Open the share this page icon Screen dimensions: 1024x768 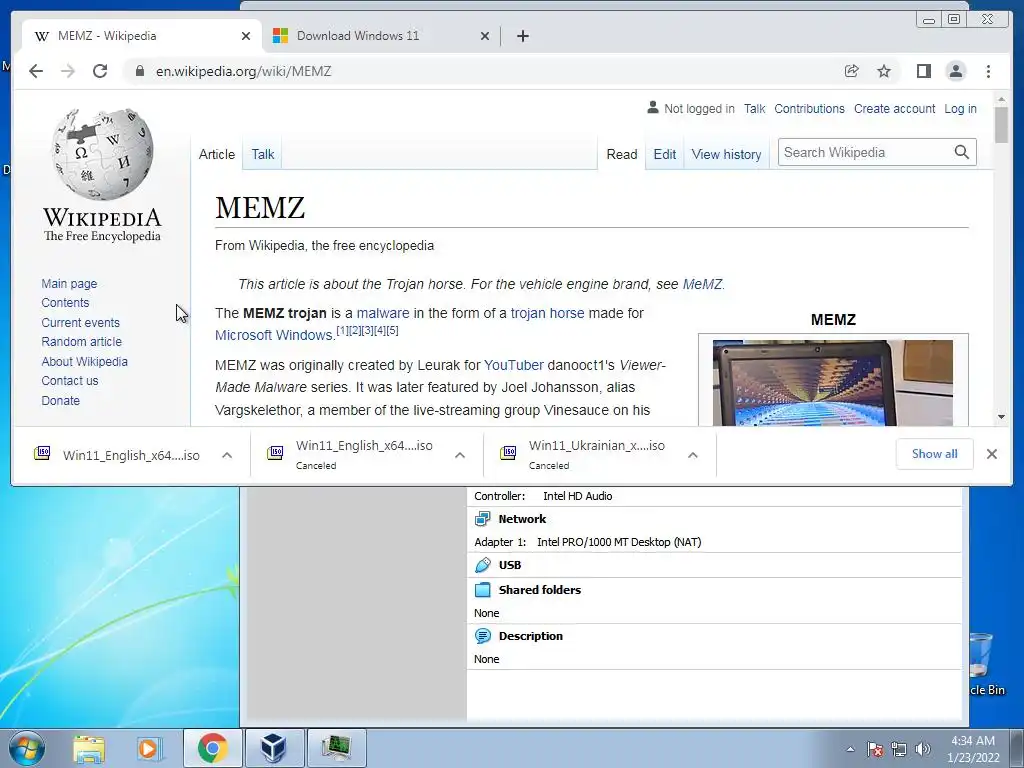pyautogui.click(x=852, y=71)
